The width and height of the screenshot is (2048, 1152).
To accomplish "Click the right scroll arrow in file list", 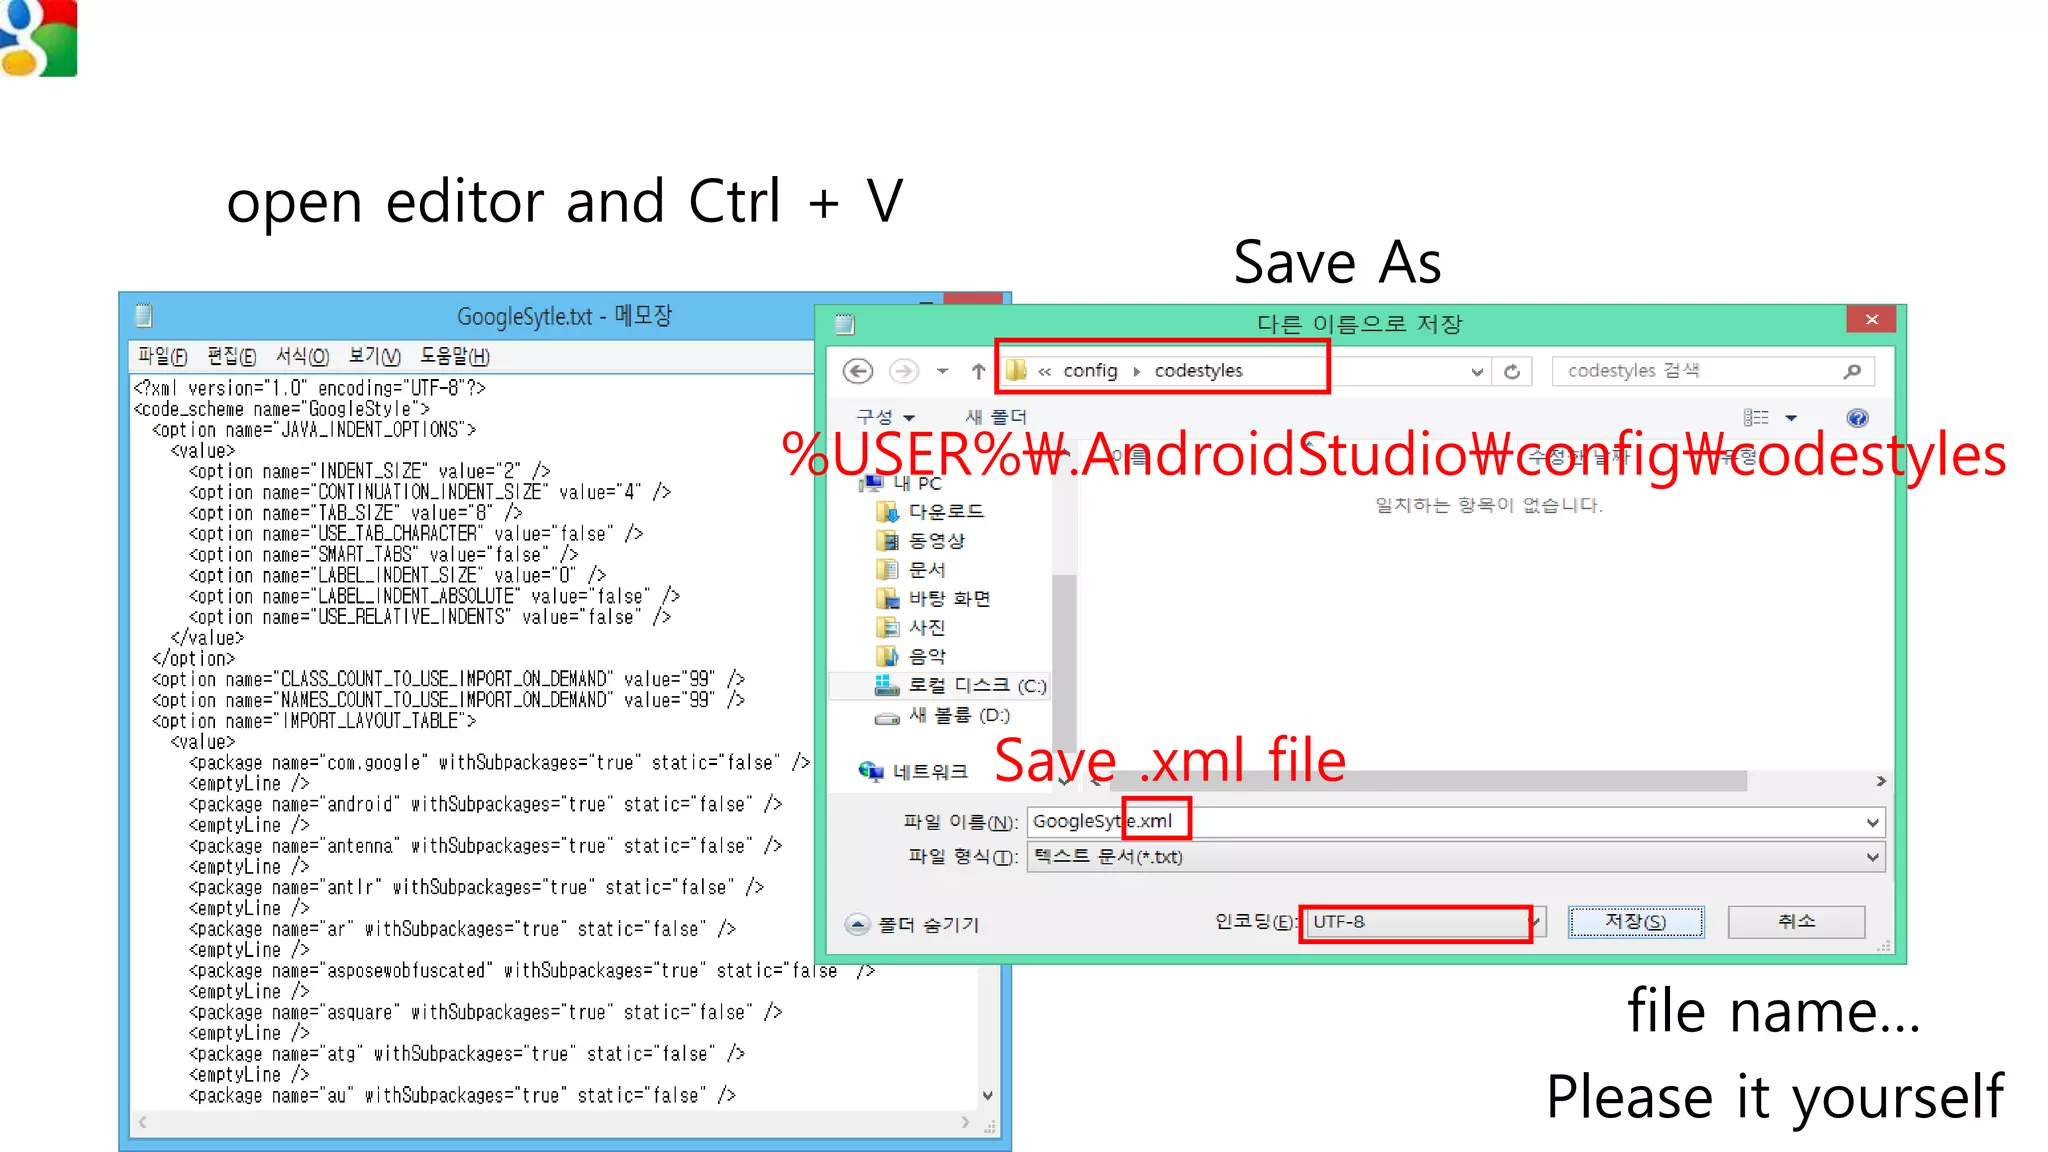I will (1881, 781).
